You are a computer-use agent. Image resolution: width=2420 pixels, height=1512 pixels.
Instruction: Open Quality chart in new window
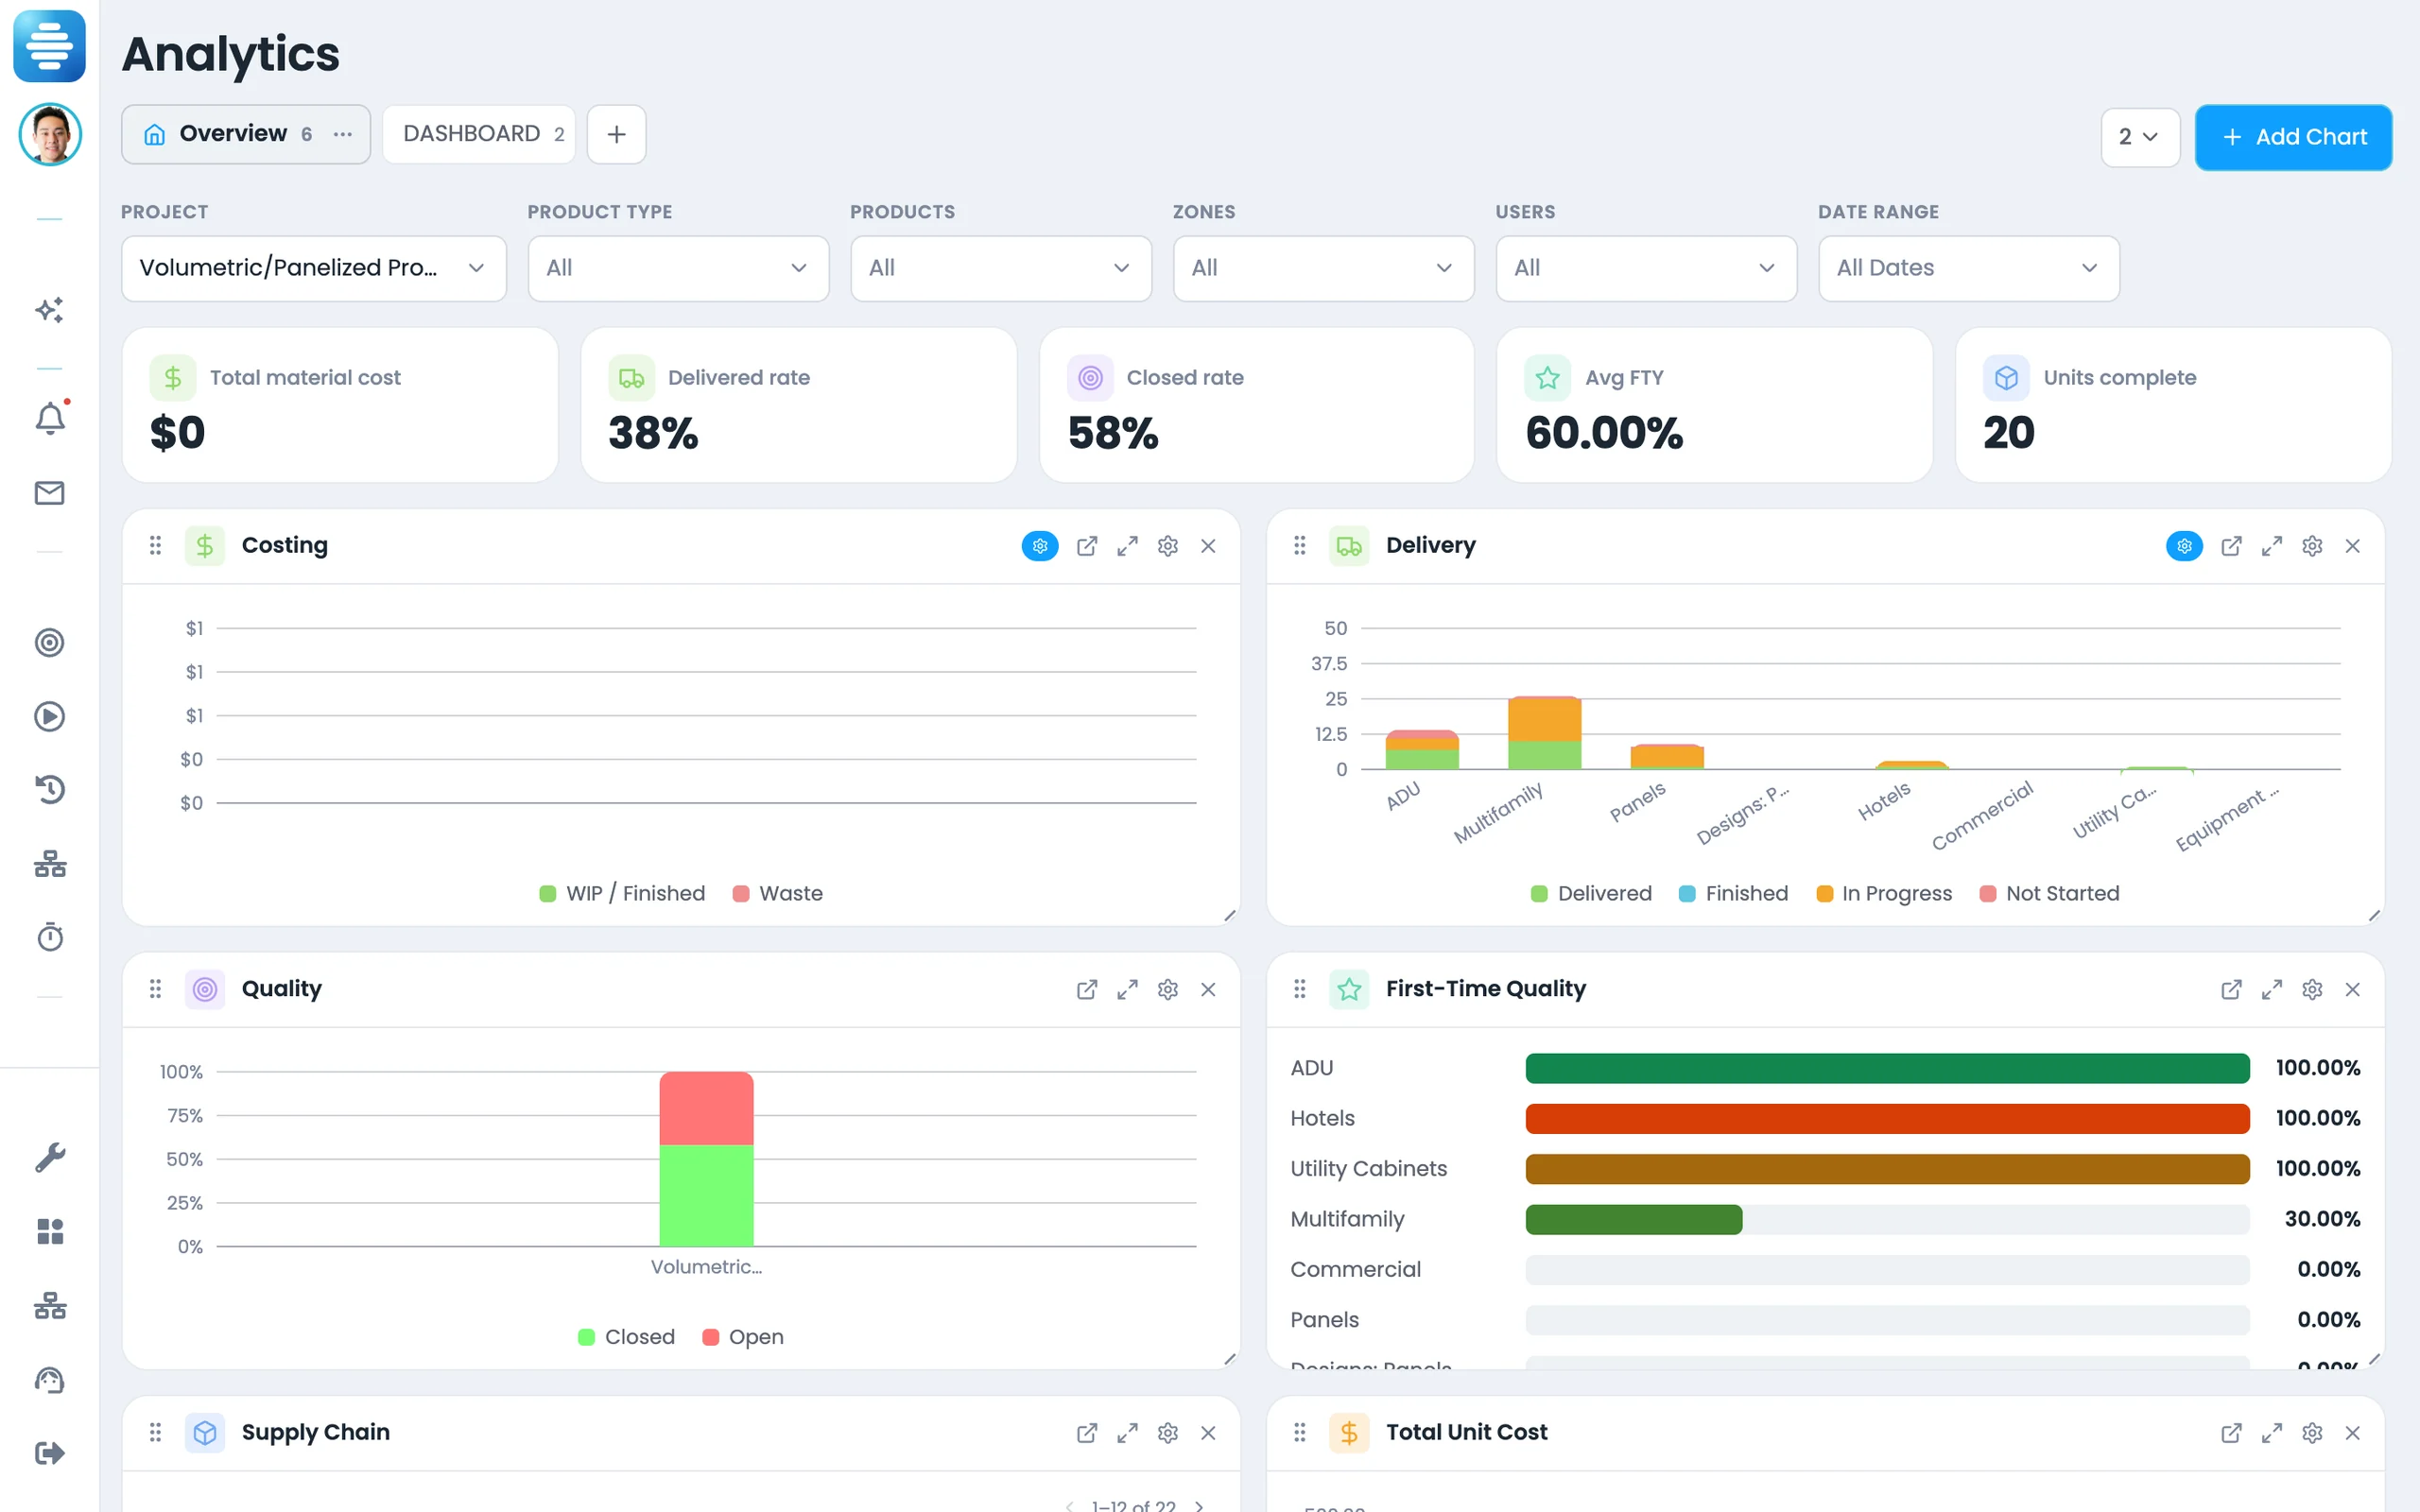(1087, 989)
